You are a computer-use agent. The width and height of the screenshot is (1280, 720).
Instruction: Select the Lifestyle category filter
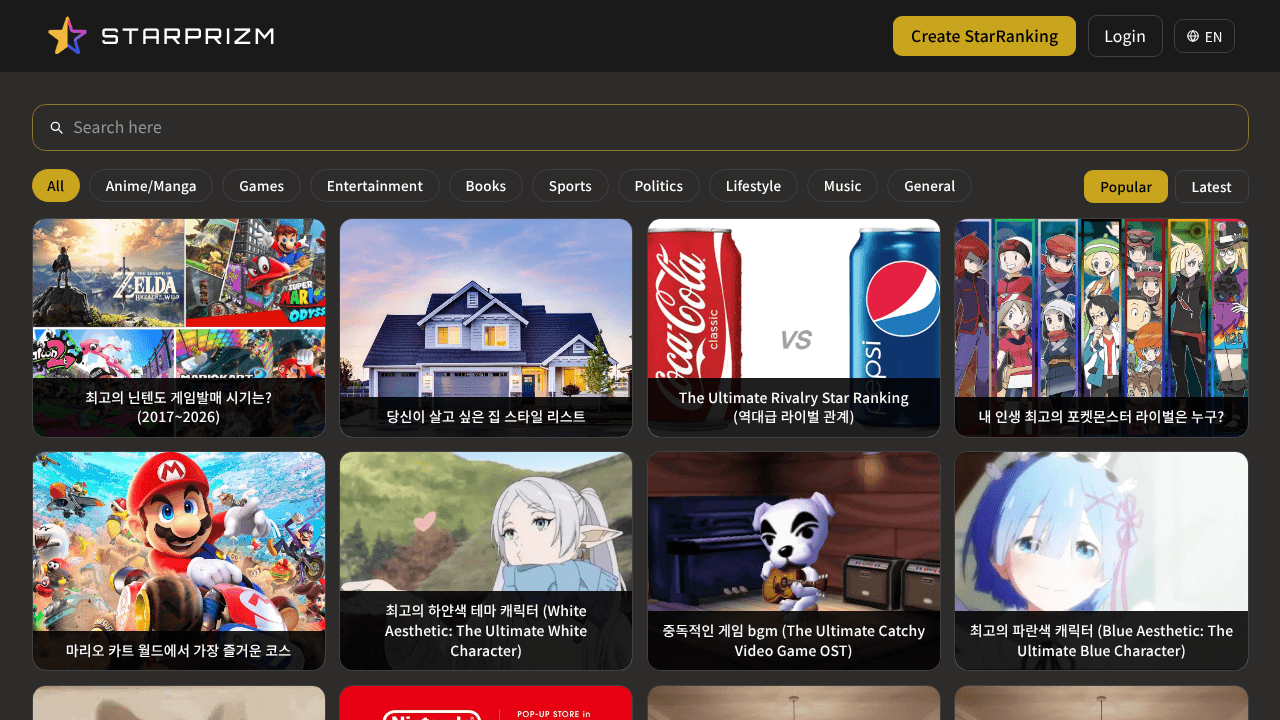753,186
